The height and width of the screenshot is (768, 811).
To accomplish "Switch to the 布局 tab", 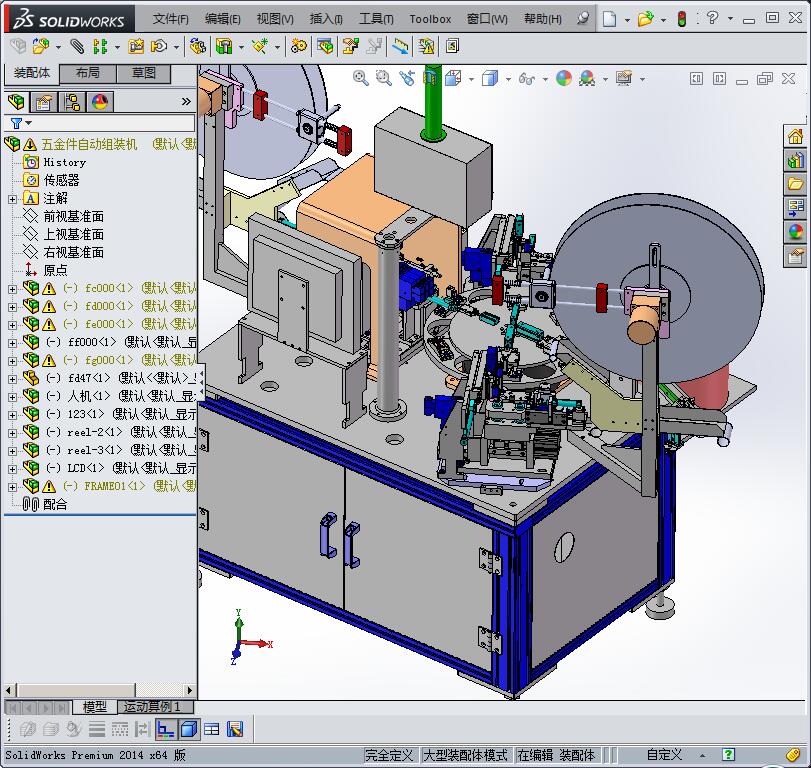I will (x=87, y=73).
